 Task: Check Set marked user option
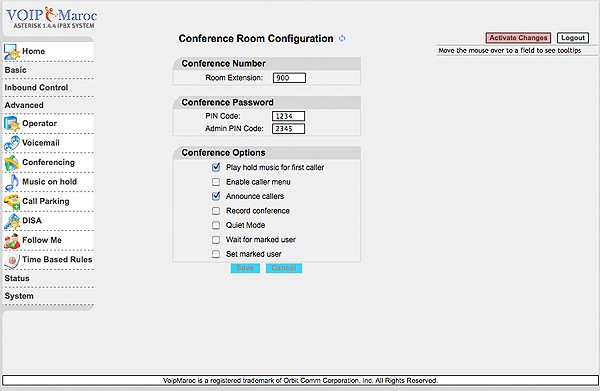tap(216, 254)
